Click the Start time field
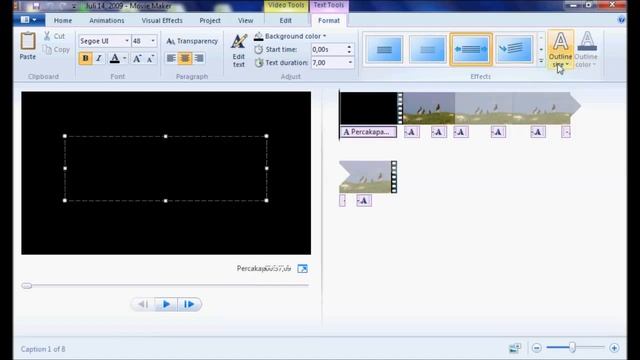 (x=328, y=49)
